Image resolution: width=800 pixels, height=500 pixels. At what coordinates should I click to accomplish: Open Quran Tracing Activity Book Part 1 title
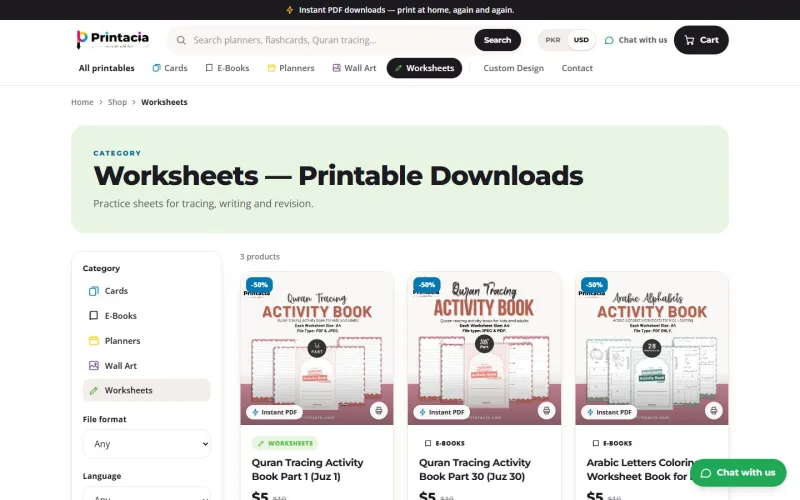307,469
